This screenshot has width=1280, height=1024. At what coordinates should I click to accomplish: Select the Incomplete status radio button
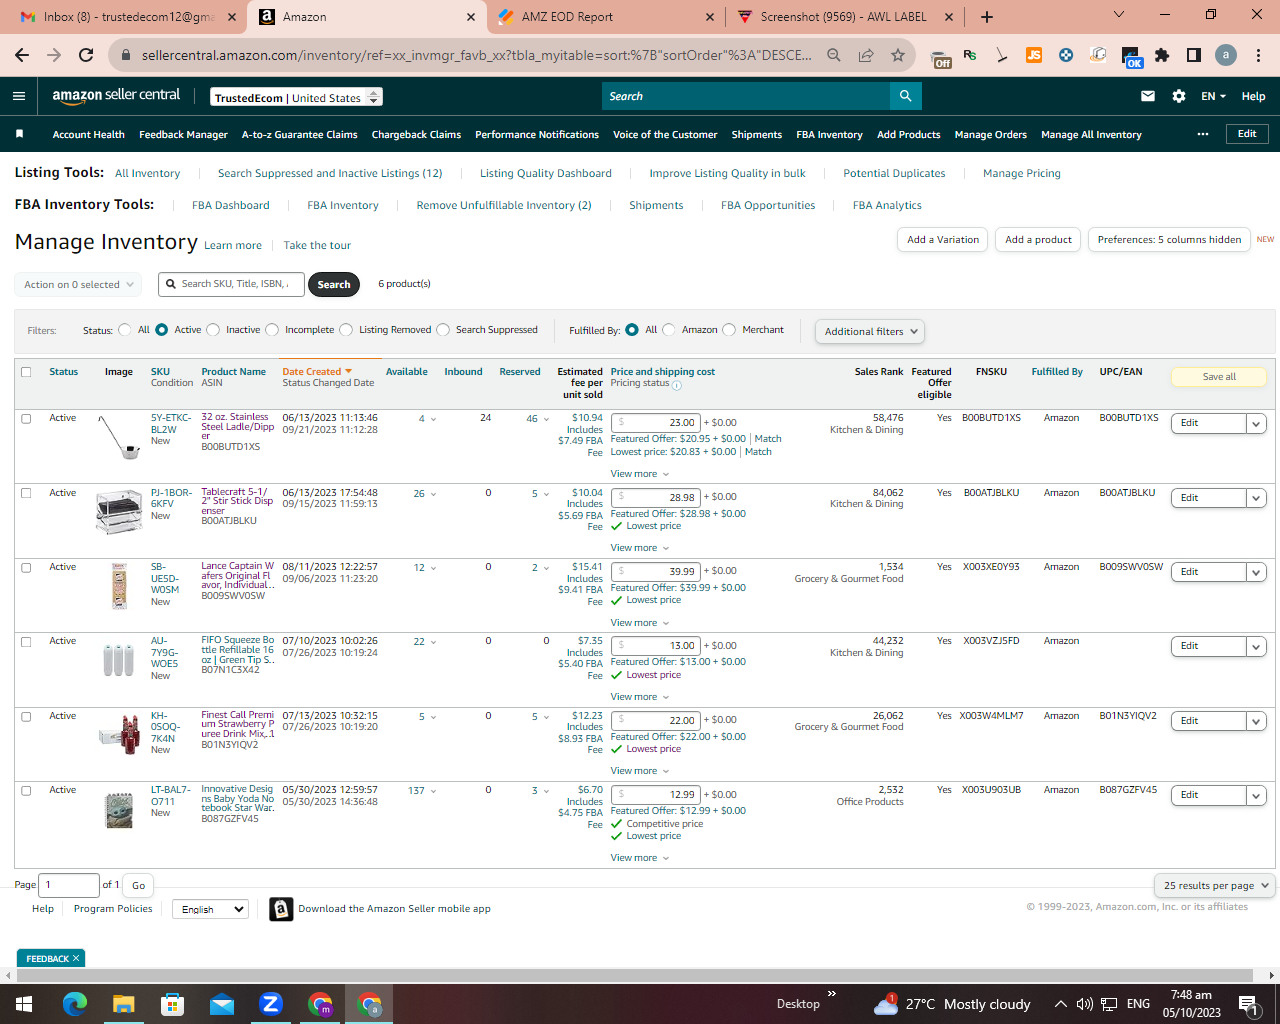[x=272, y=330]
